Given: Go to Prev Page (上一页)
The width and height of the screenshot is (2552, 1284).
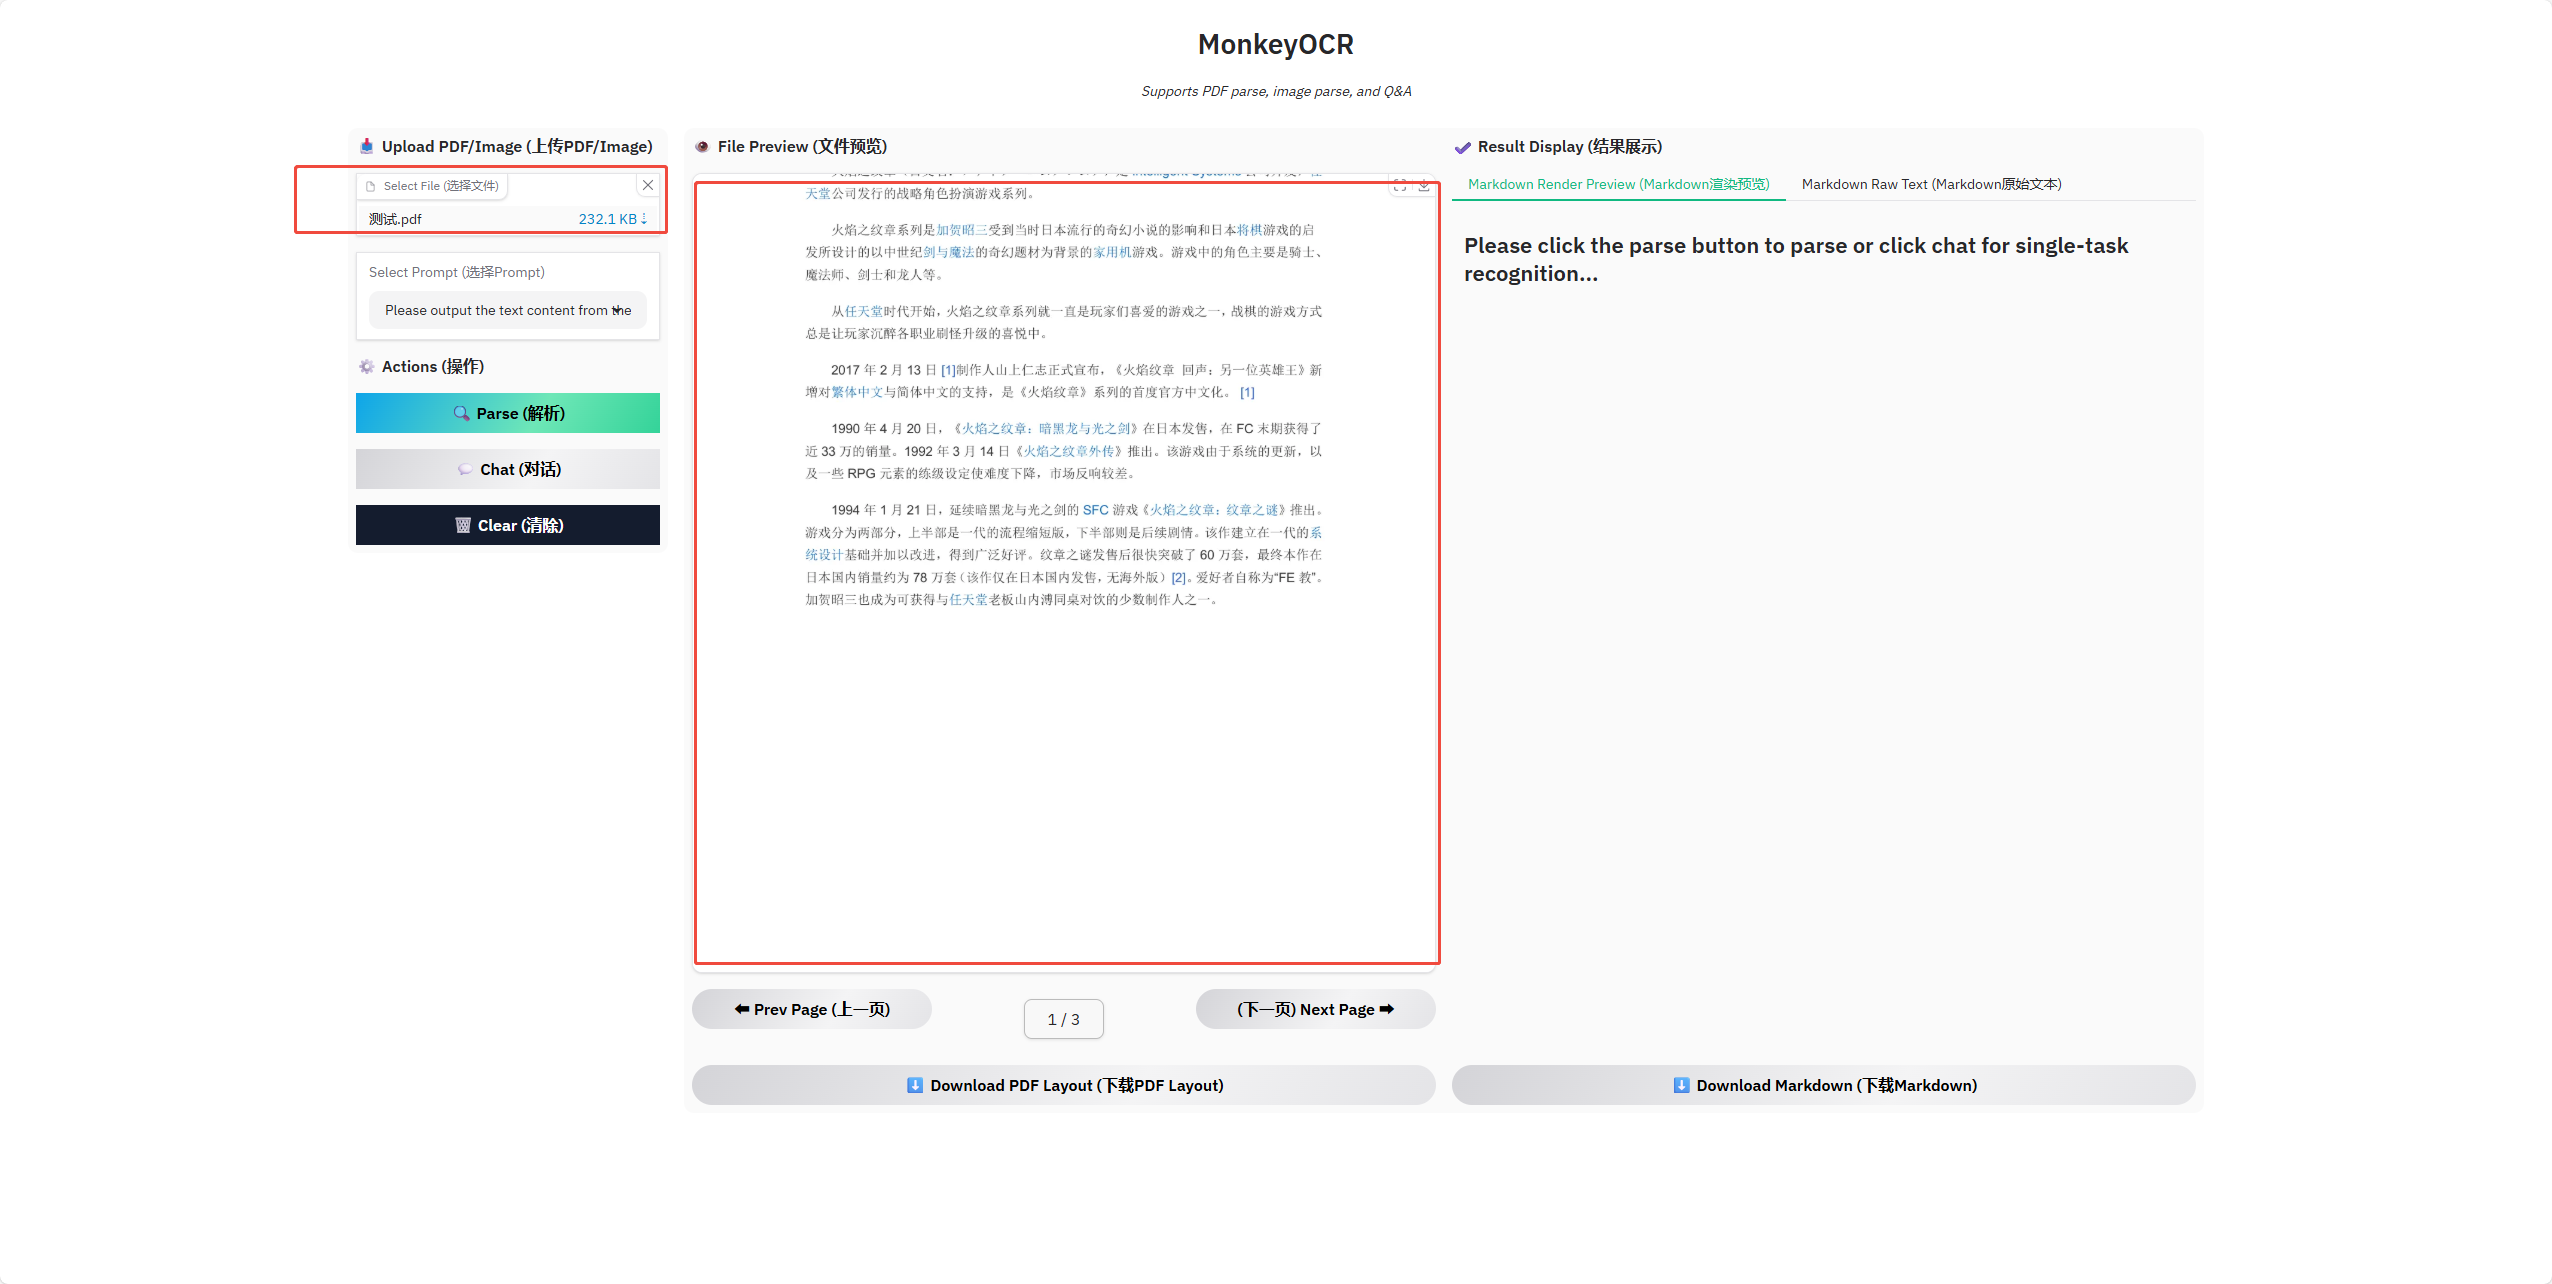Looking at the screenshot, I should click(812, 1009).
